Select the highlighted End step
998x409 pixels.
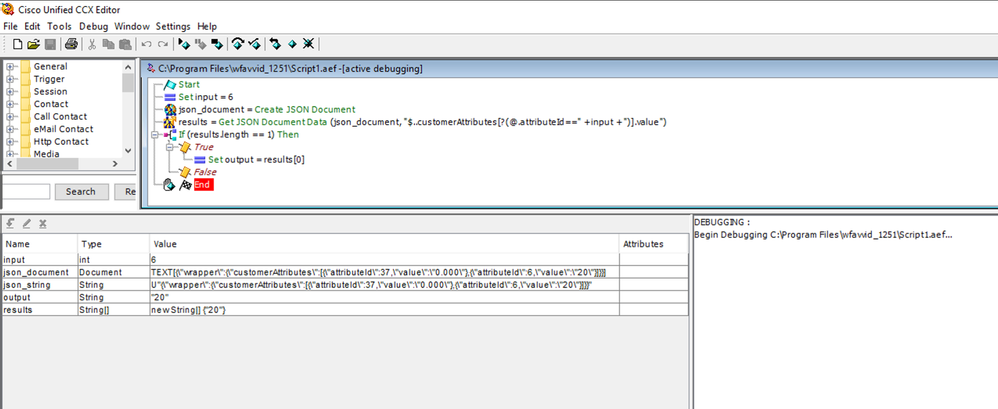[204, 185]
